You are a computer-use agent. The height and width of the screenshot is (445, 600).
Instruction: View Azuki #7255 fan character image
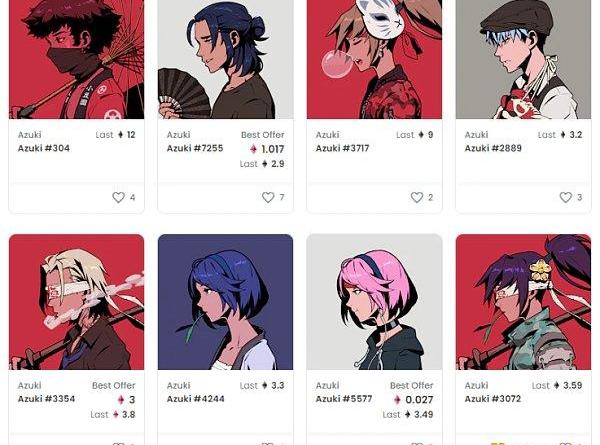coord(225,59)
